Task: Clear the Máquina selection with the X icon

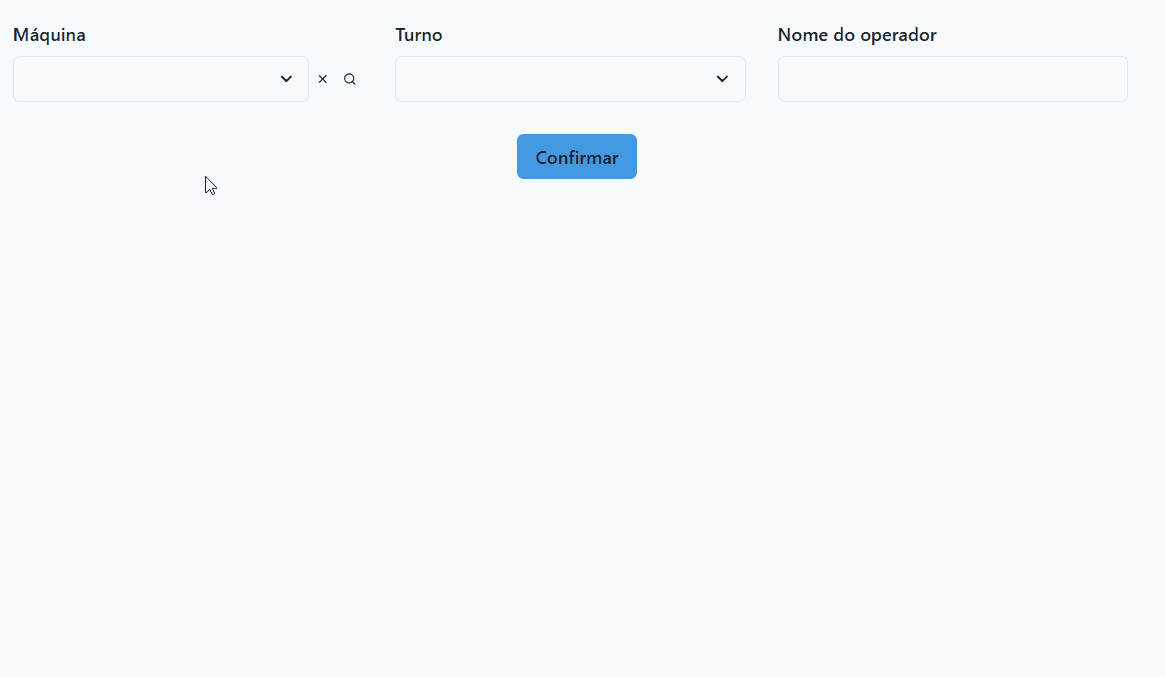Action: tap(322, 78)
